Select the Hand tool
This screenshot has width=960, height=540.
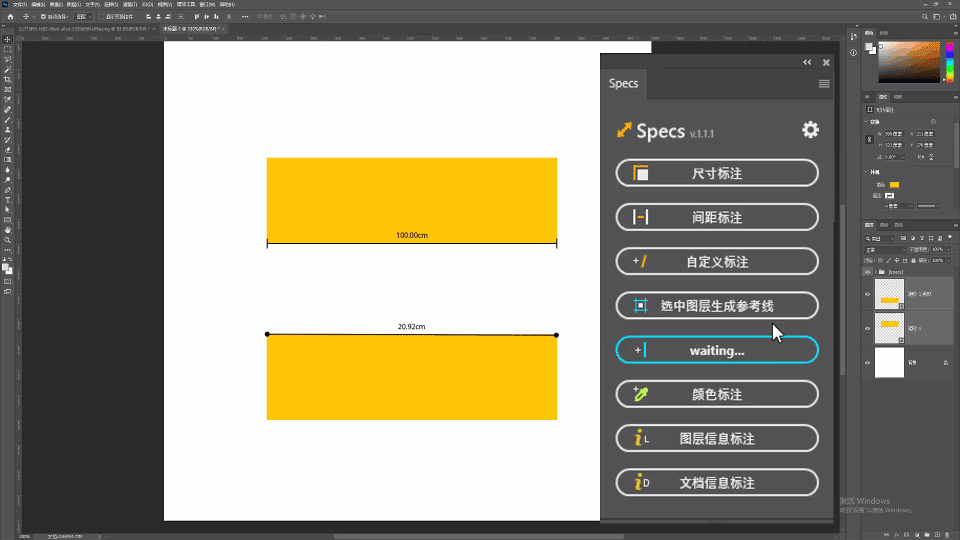[x=7, y=230]
